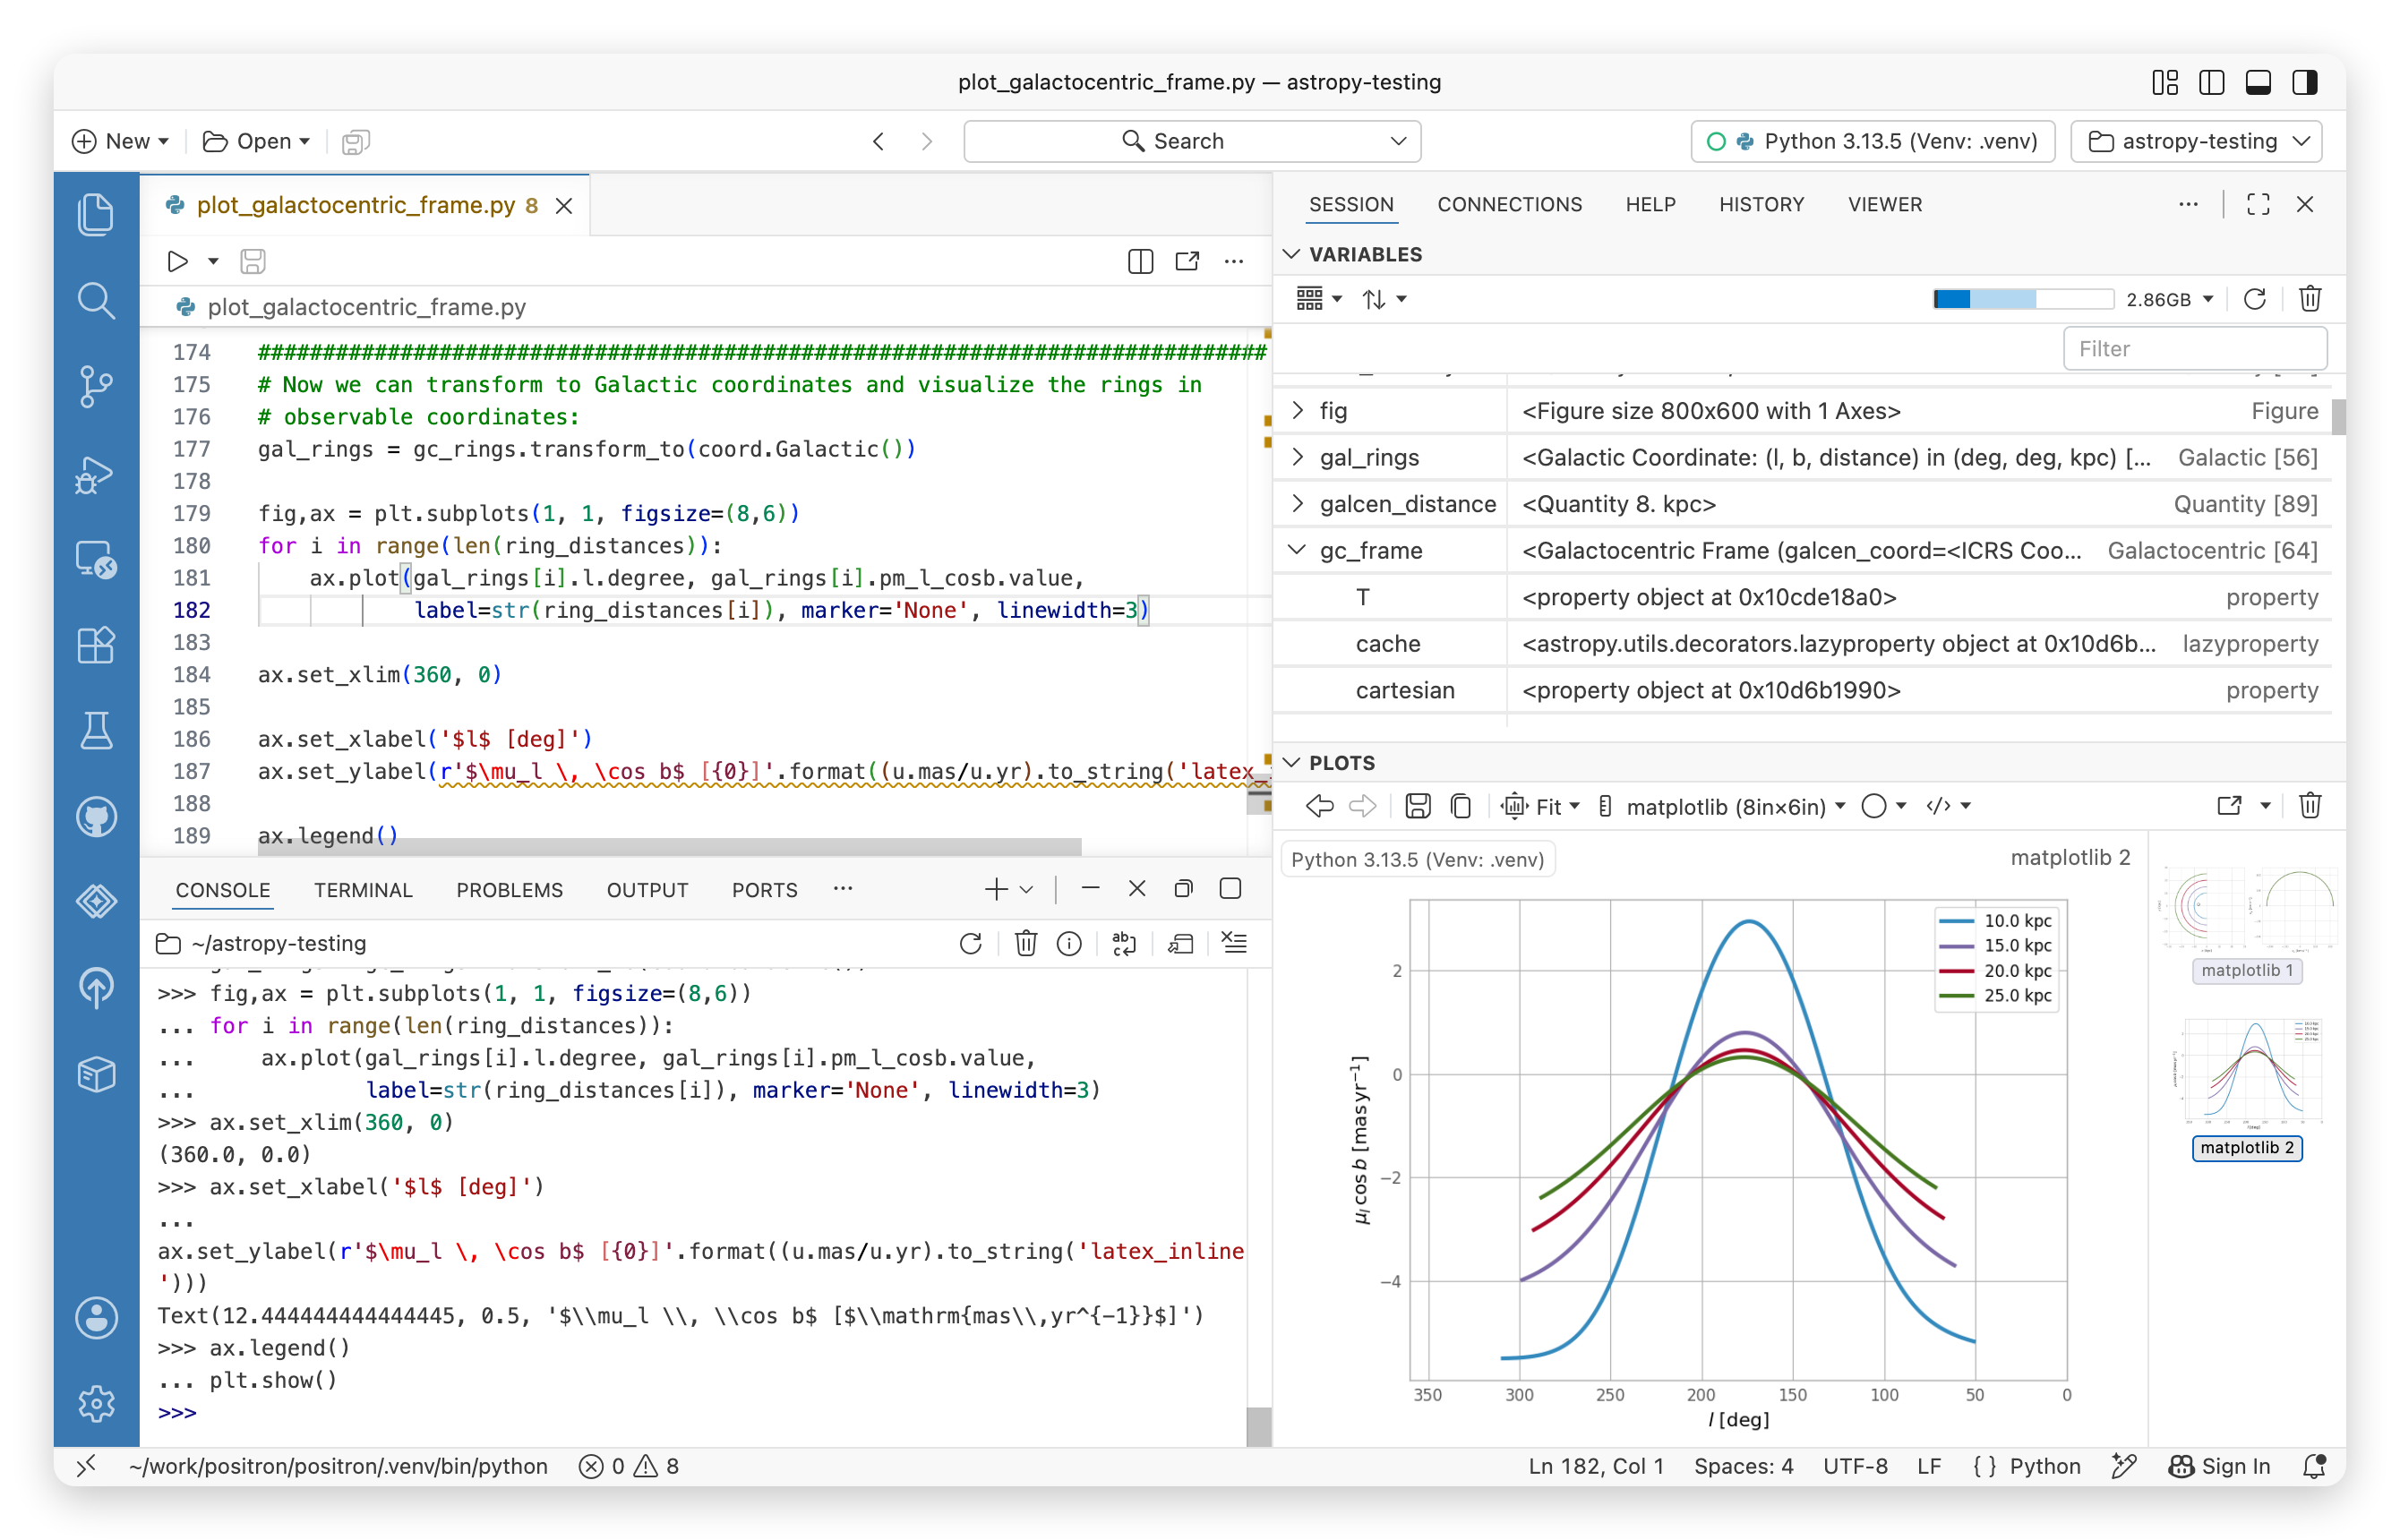Save the current plot
The width and height of the screenshot is (2400, 1540).
(x=1417, y=806)
